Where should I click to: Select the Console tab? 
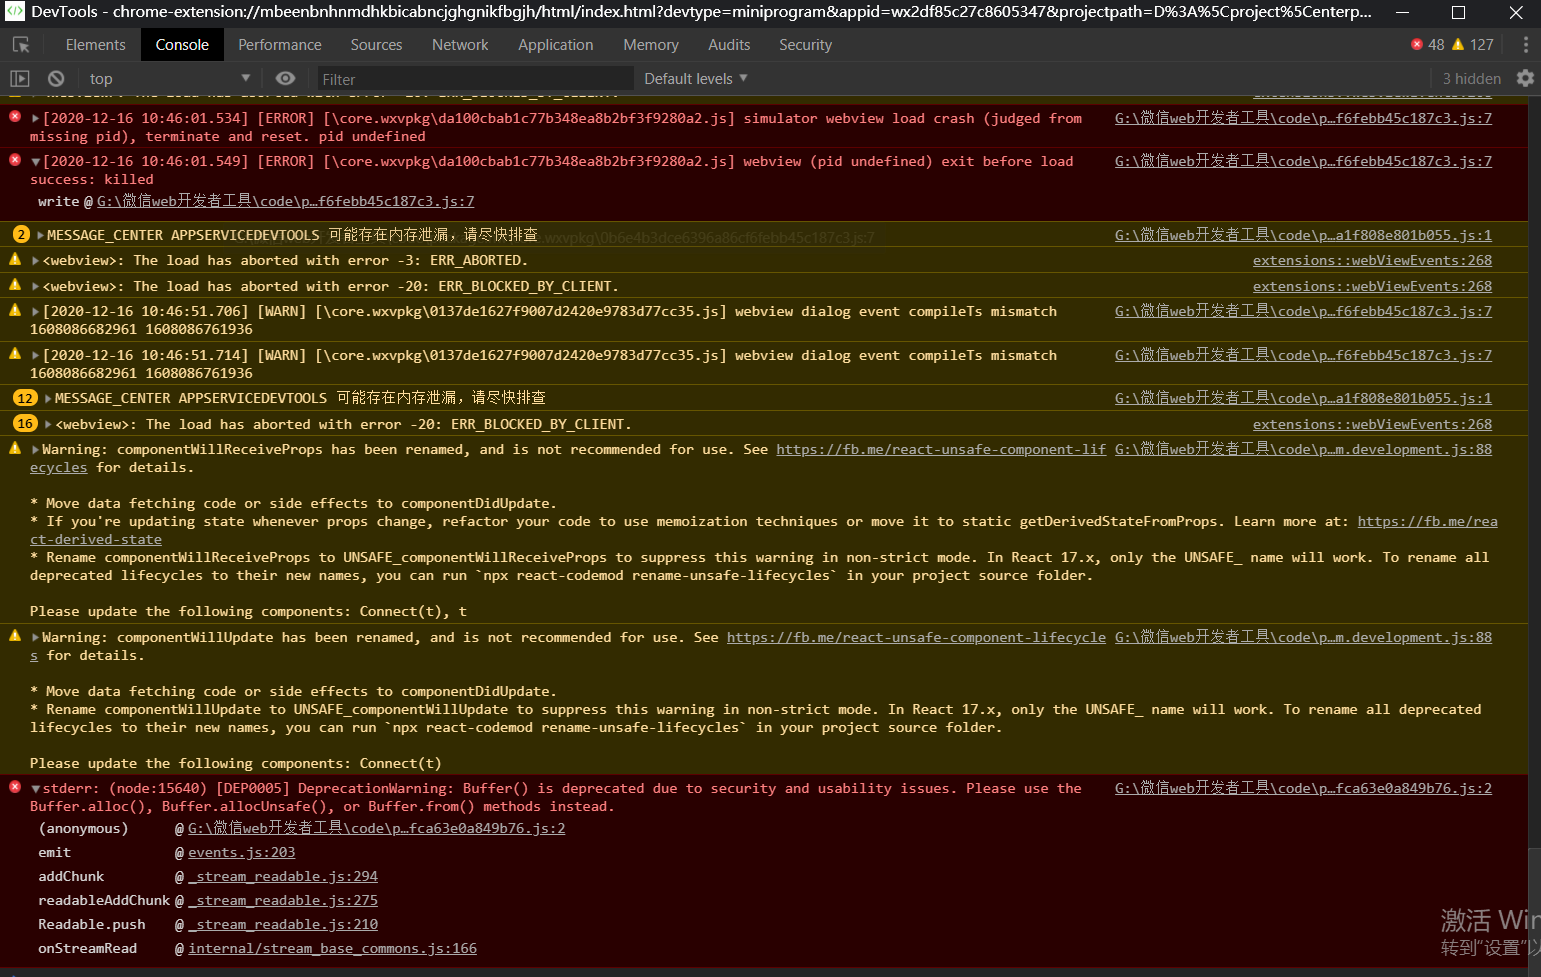(182, 45)
